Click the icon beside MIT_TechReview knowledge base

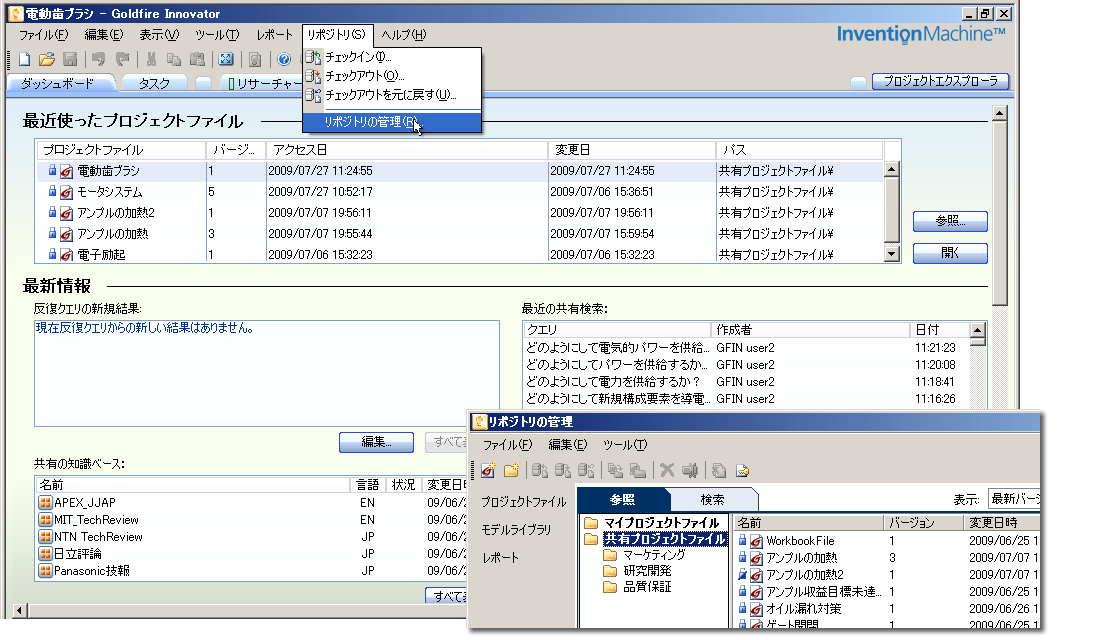46,519
